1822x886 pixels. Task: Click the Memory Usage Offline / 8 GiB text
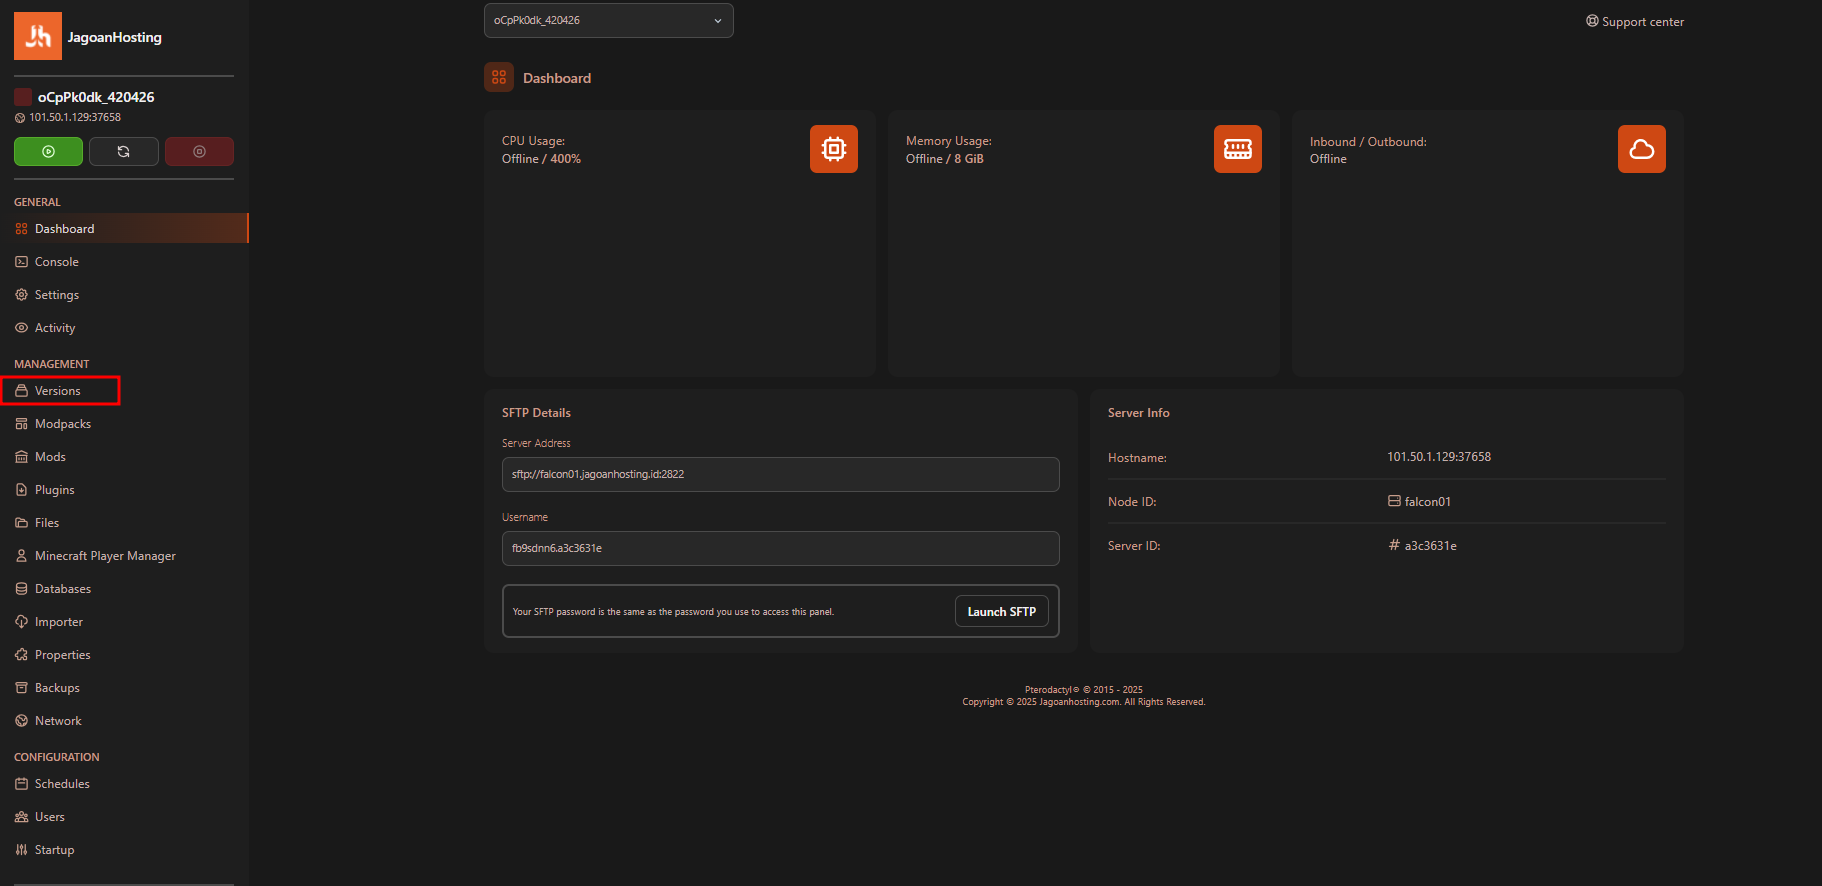pyautogui.click(x=945, y=159)
